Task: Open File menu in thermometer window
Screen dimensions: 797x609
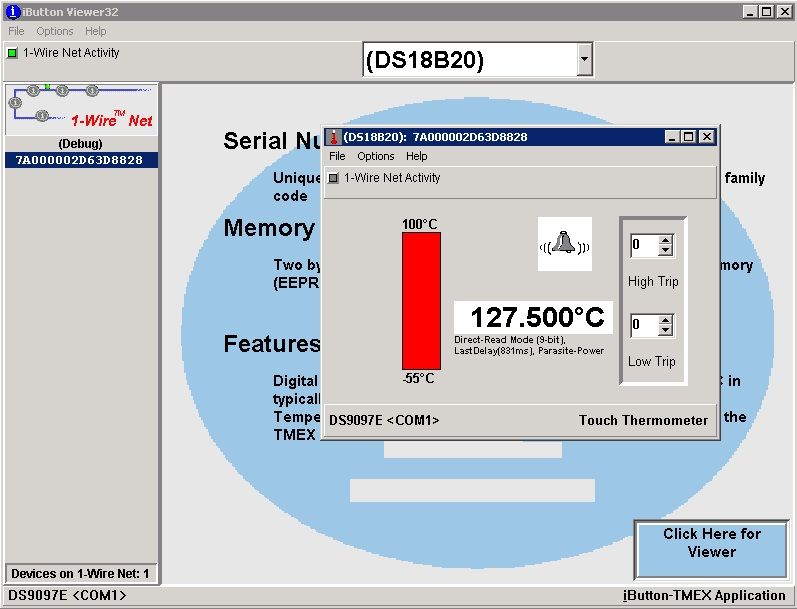Action: tap(337, 156)
